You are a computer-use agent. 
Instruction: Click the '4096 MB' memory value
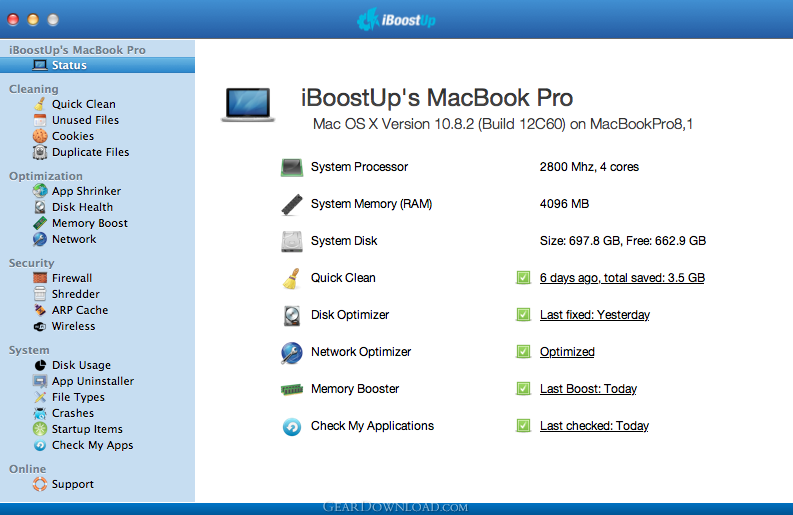point(564,204)
